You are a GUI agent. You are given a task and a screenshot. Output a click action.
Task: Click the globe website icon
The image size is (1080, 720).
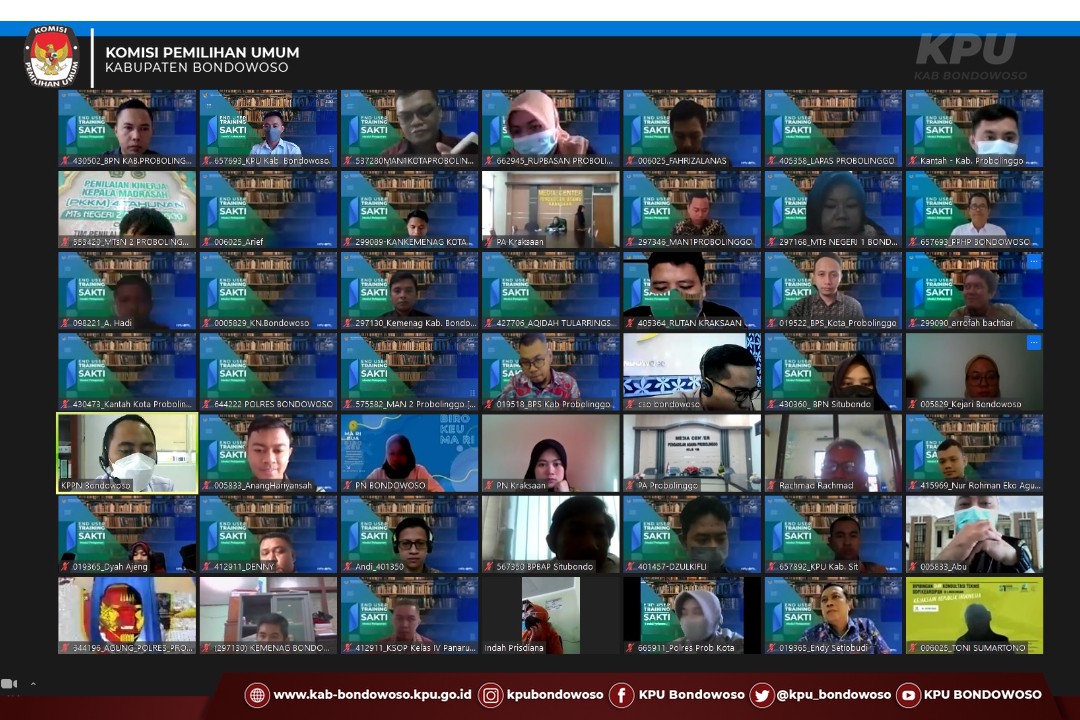257,695
